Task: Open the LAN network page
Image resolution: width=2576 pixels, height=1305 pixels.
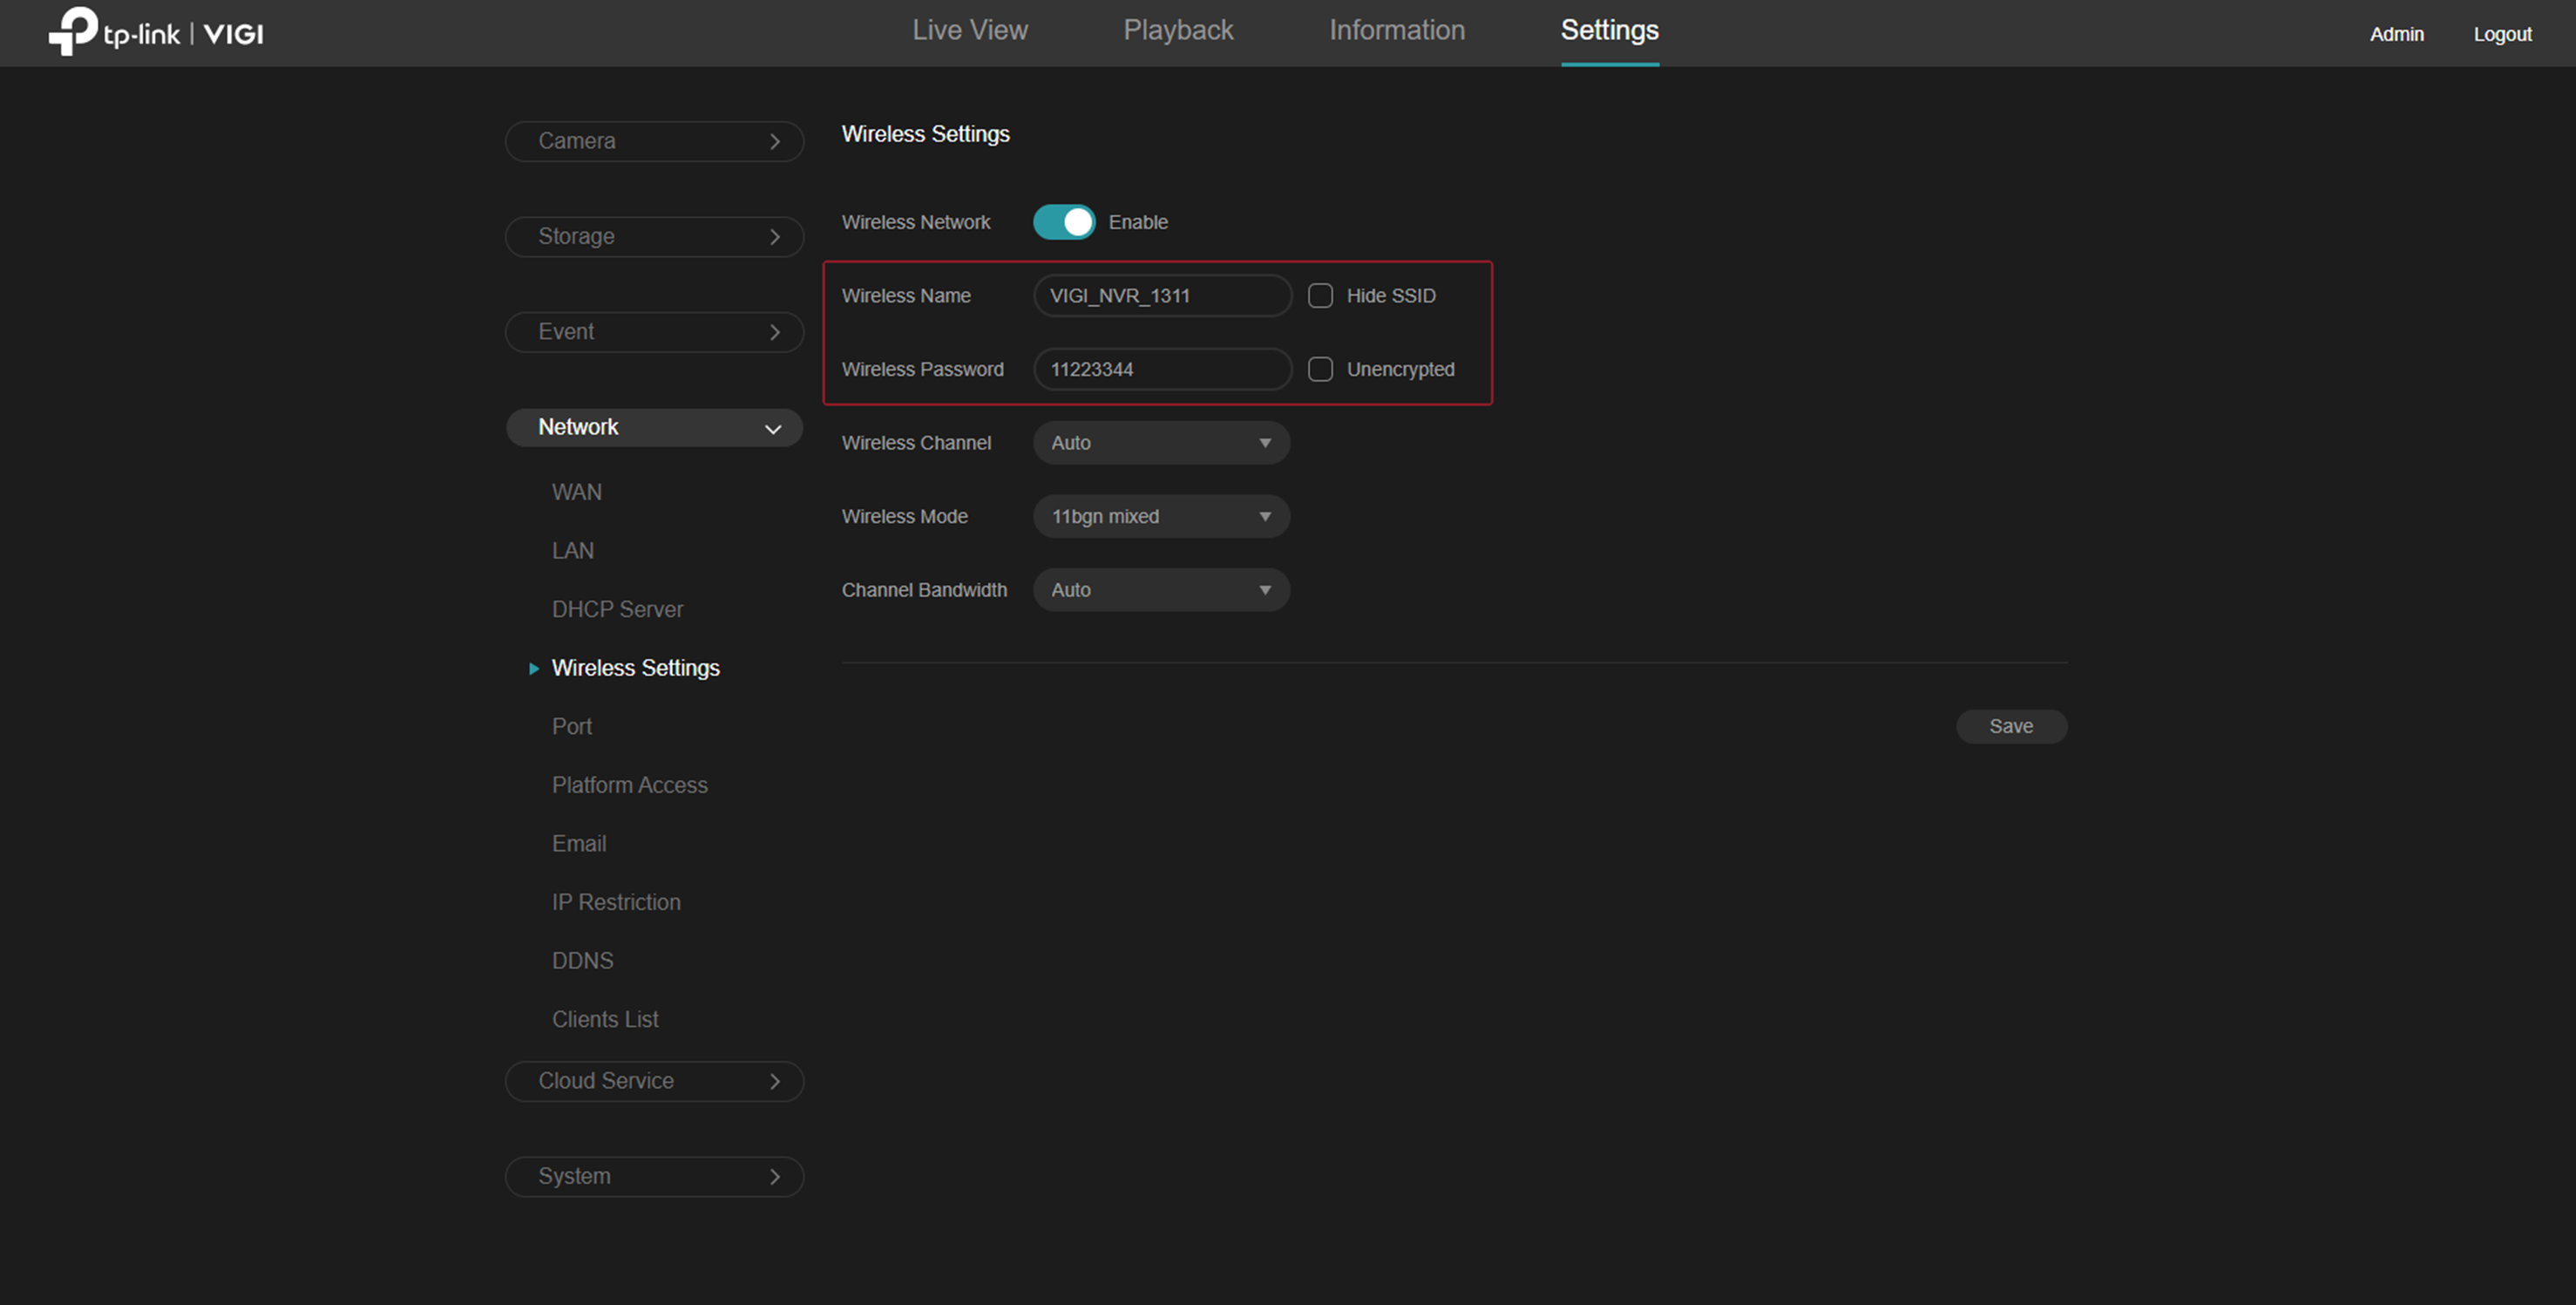Action: pyautogui.click(x=572, y=551)
